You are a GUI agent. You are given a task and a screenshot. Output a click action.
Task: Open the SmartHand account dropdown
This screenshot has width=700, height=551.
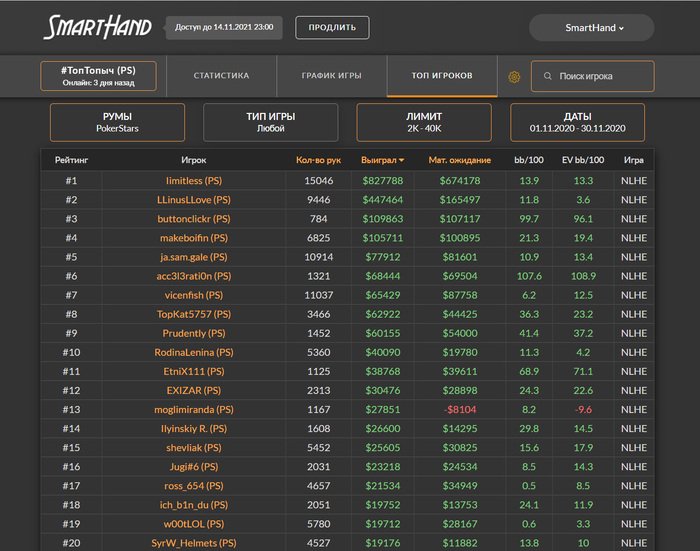coord(594,28)
